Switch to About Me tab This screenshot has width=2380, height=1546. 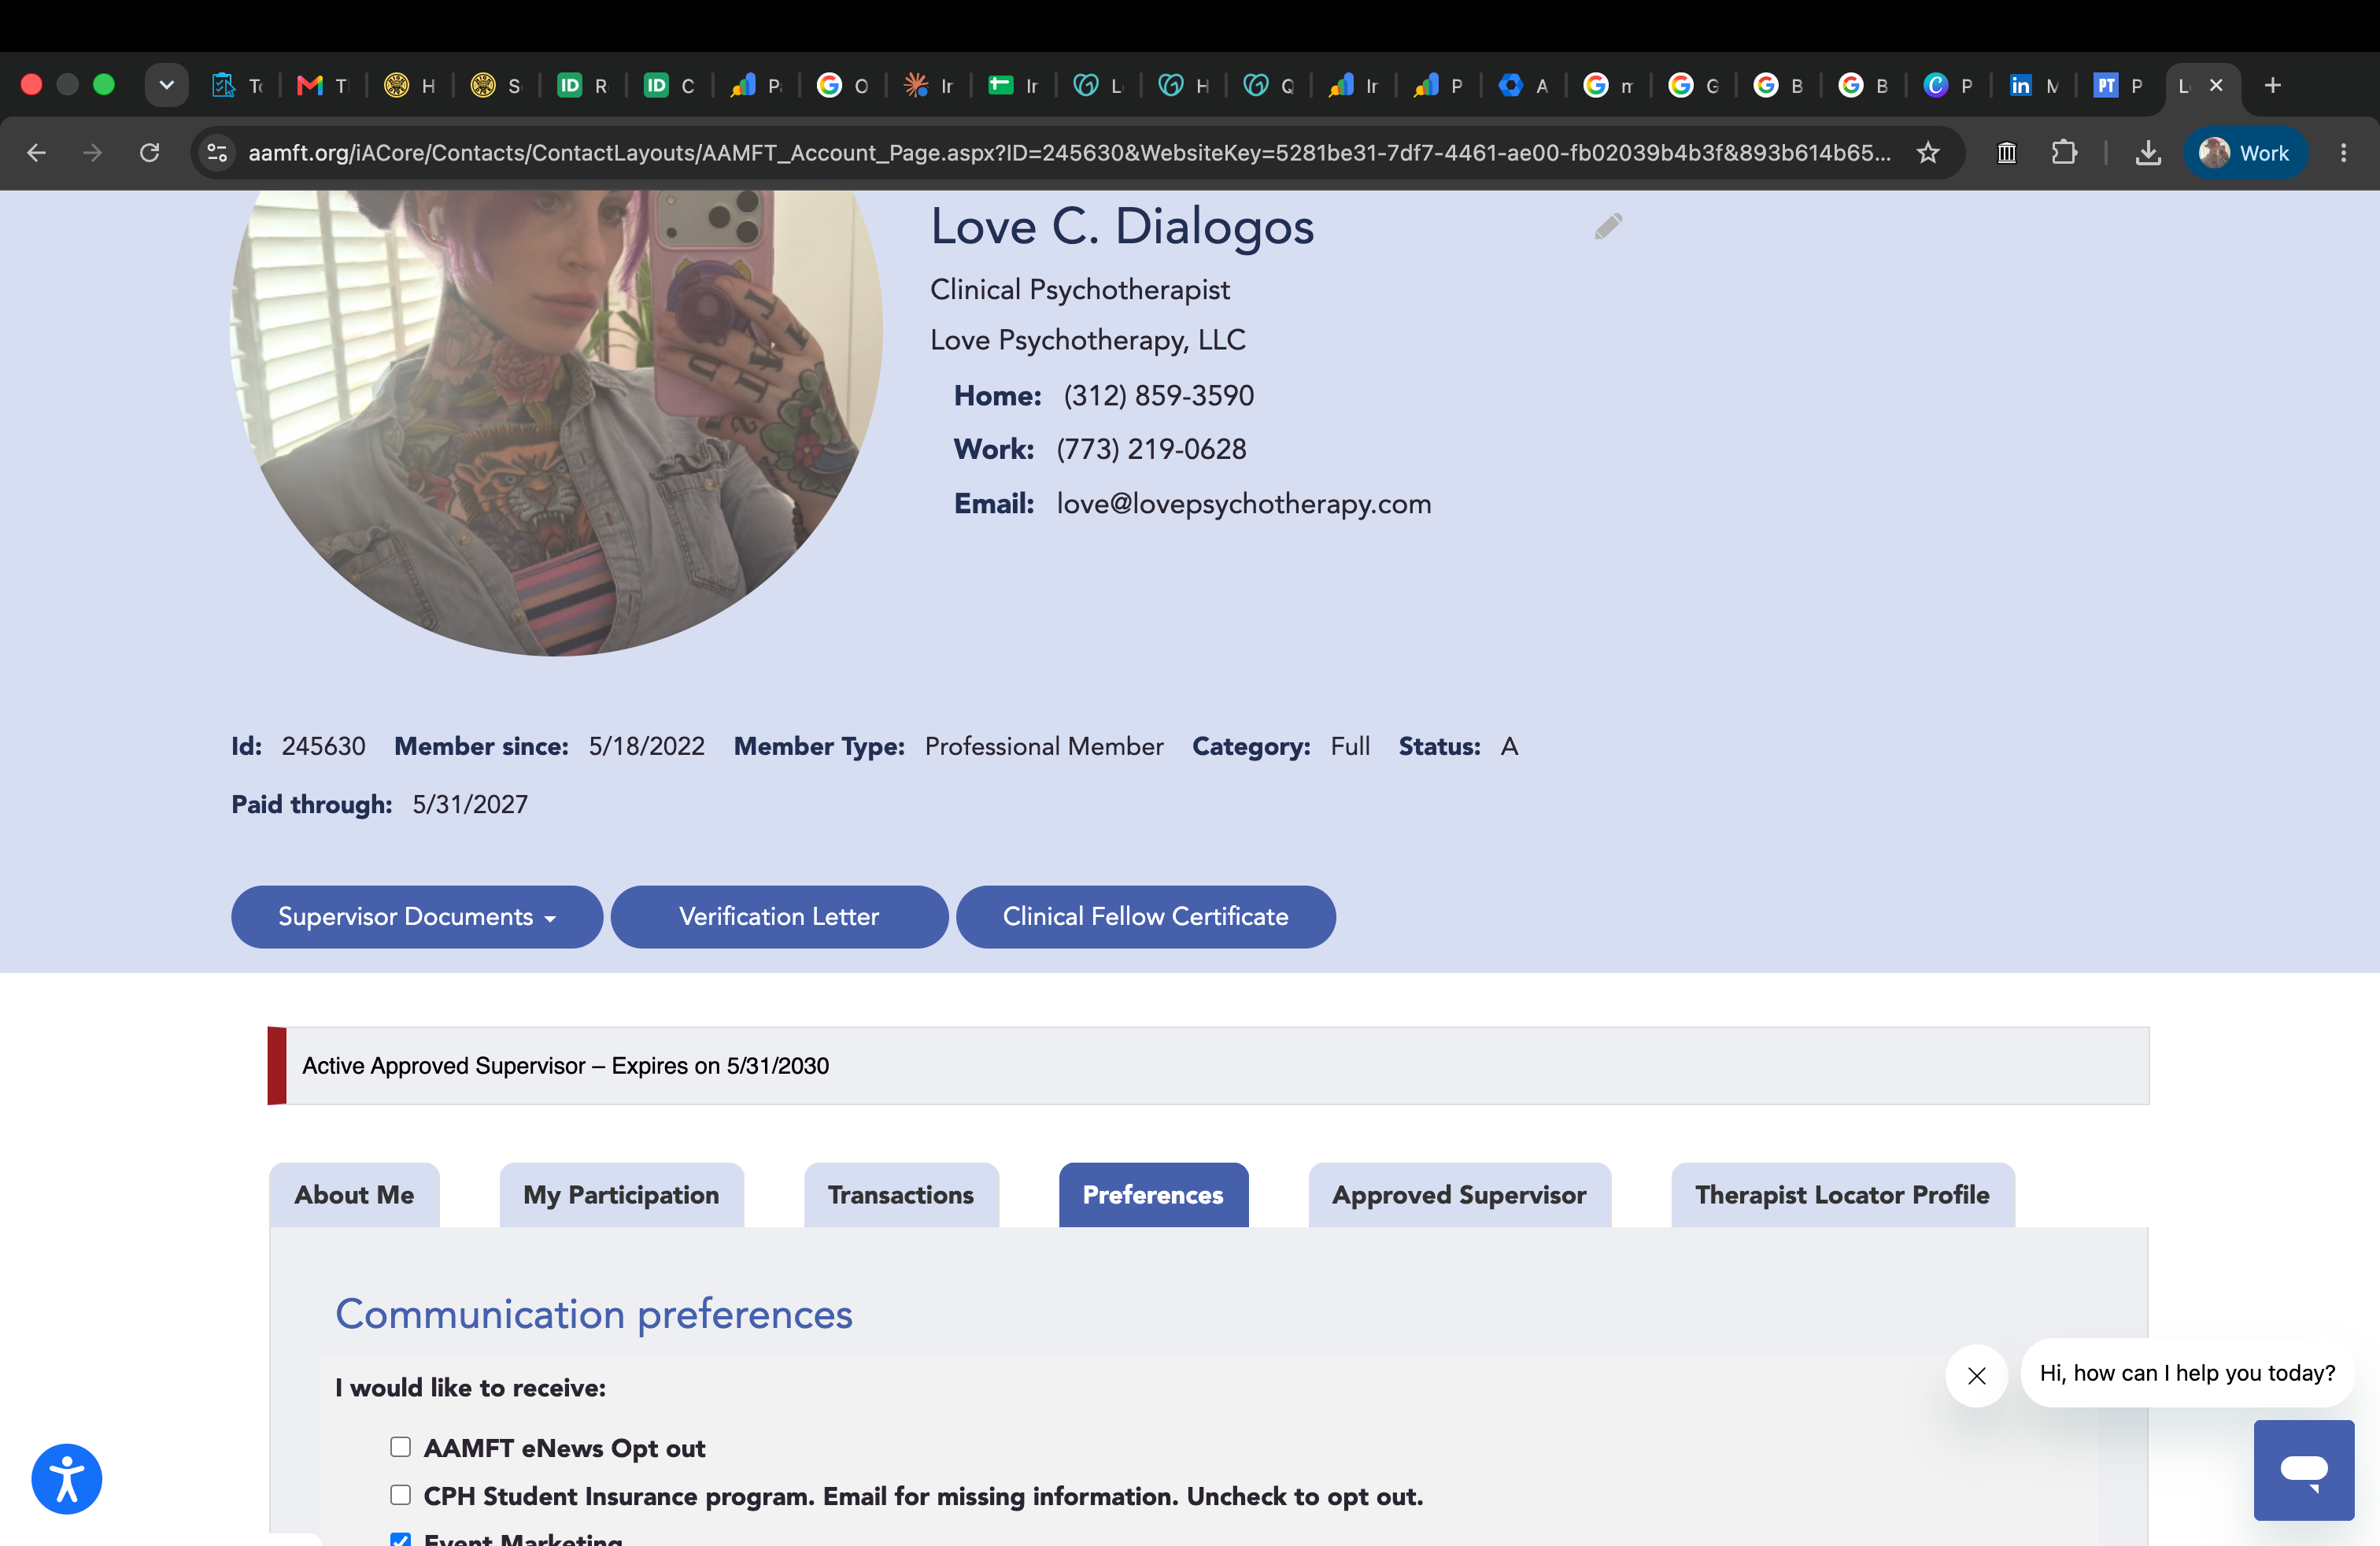pyautogui.click(x=354, y=1194)
